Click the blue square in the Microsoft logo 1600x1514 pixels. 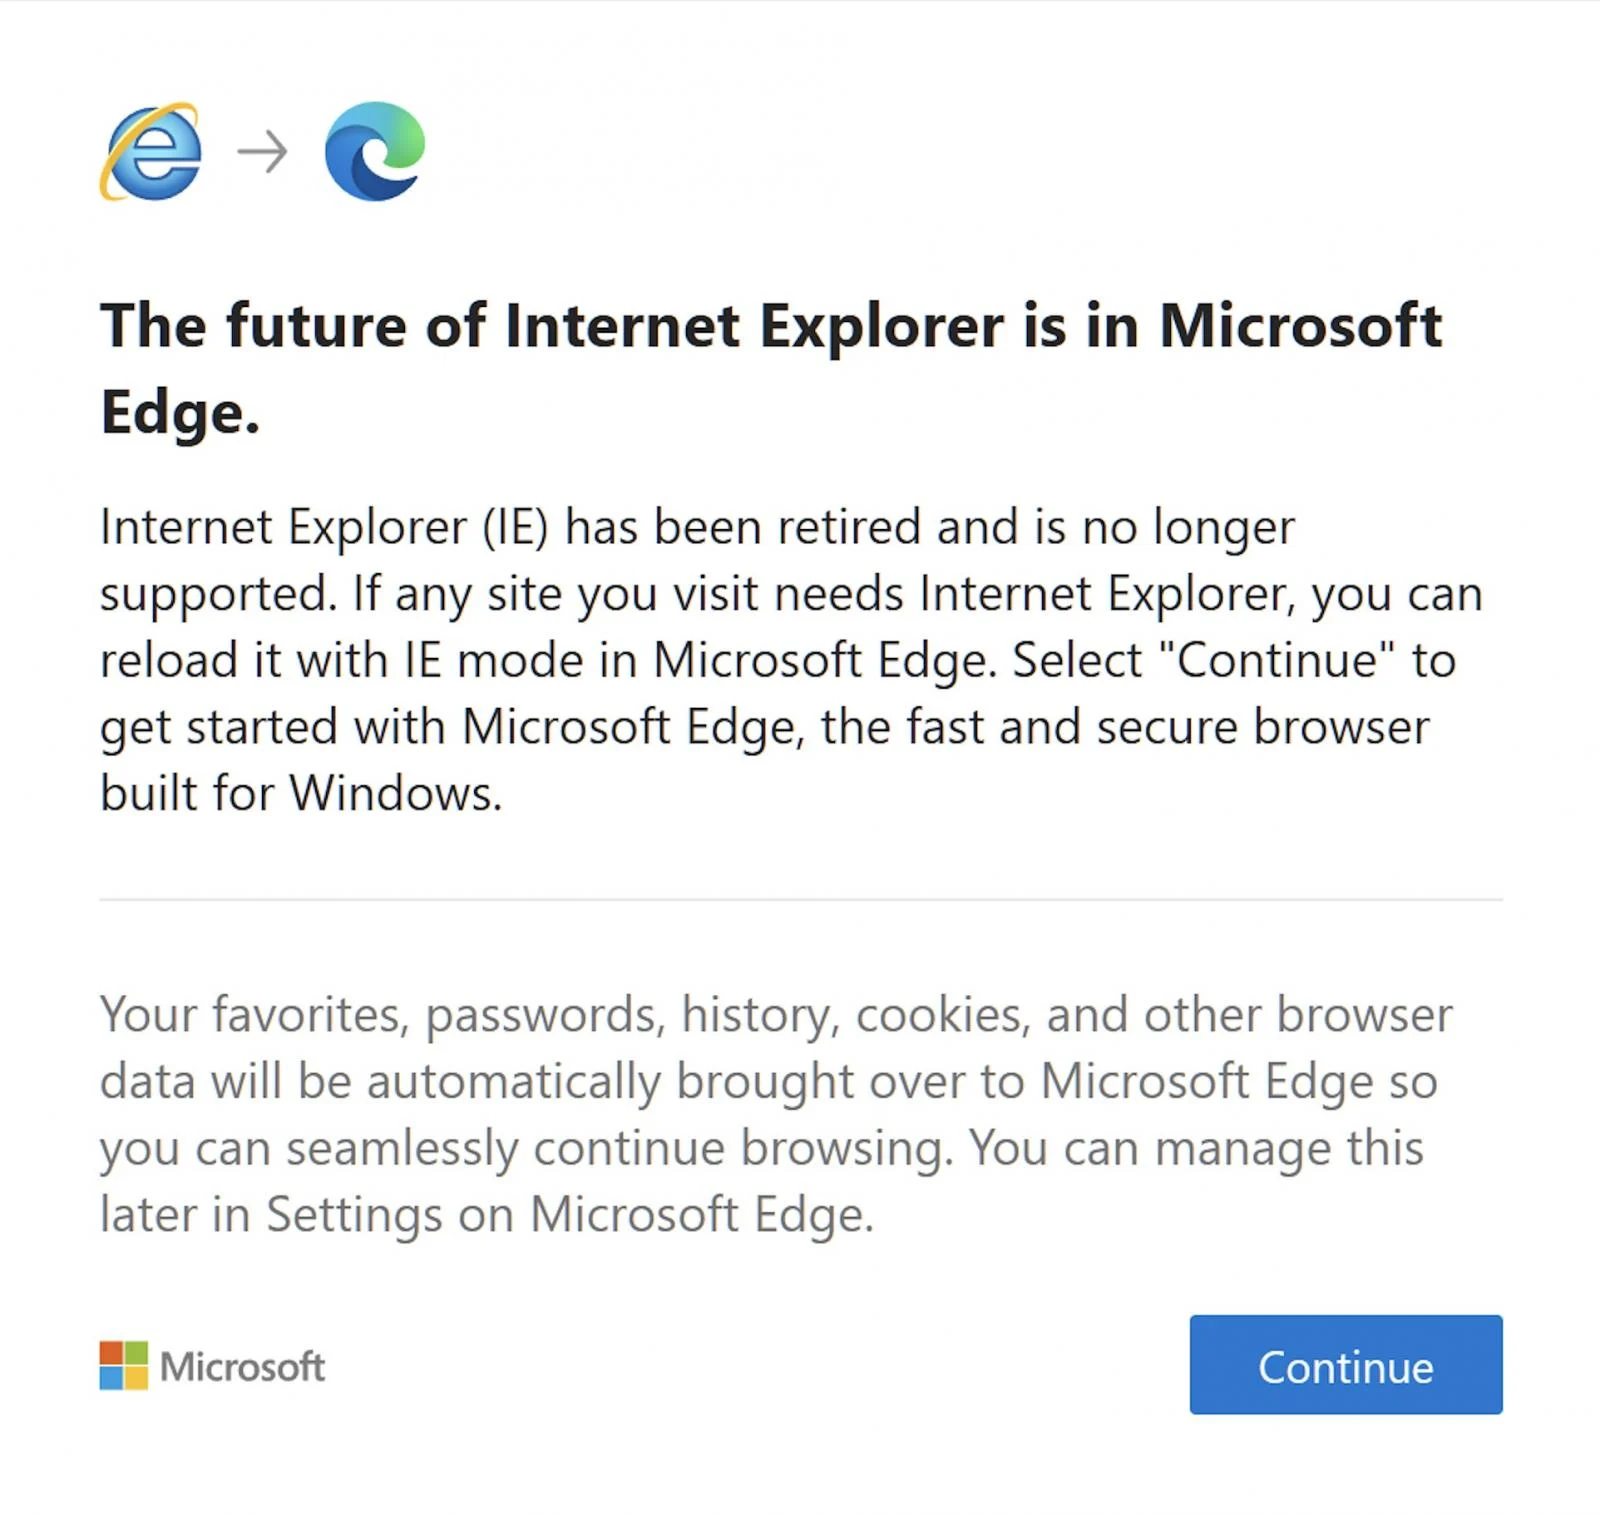110,1380
